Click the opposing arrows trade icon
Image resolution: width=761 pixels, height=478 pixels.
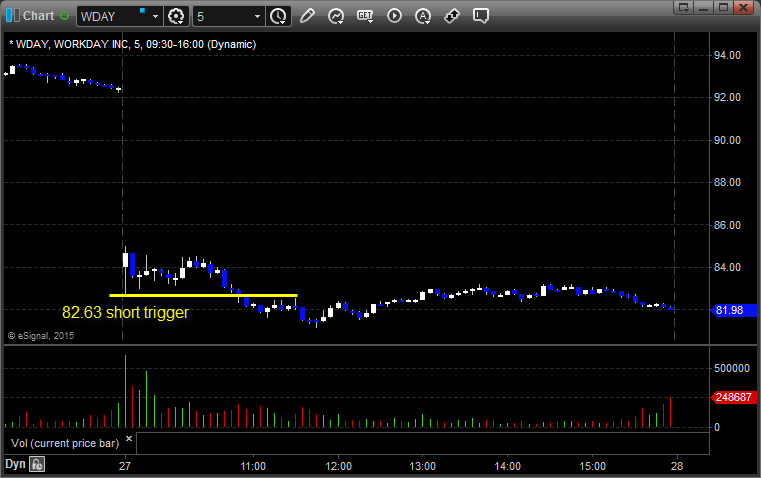point(452,16)
